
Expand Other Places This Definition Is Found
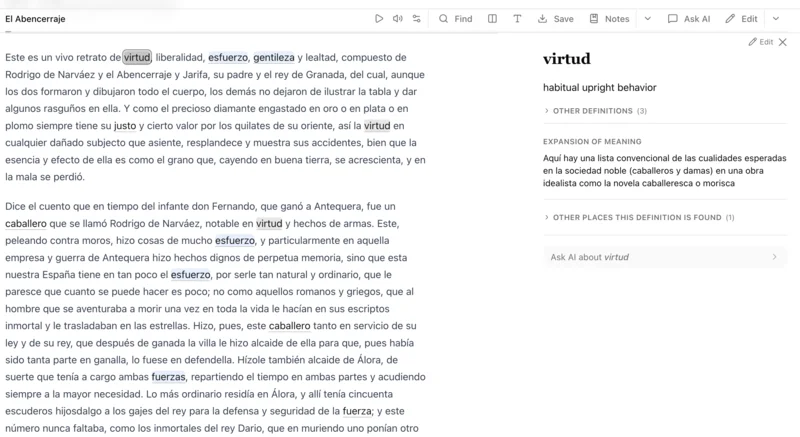639,217
